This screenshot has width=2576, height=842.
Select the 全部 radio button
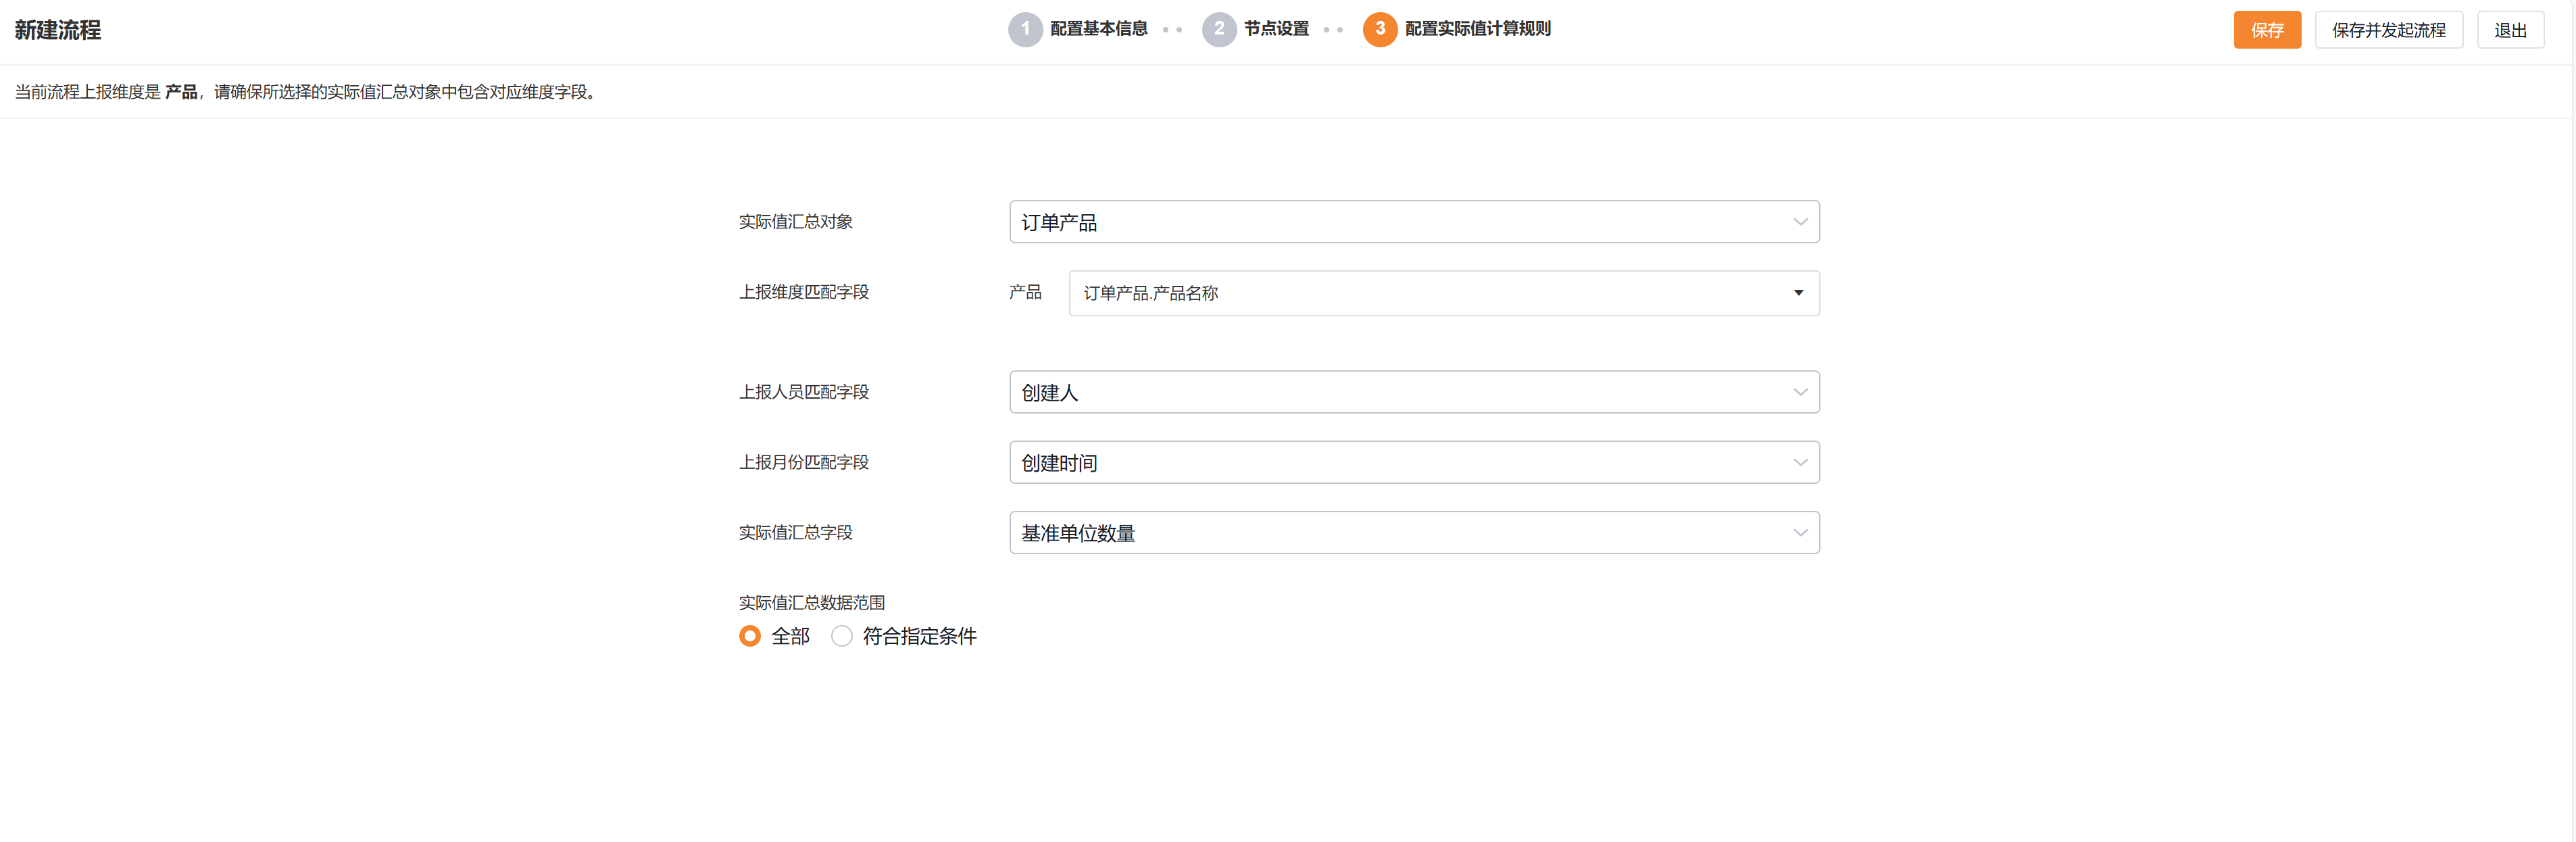point(749,636)
